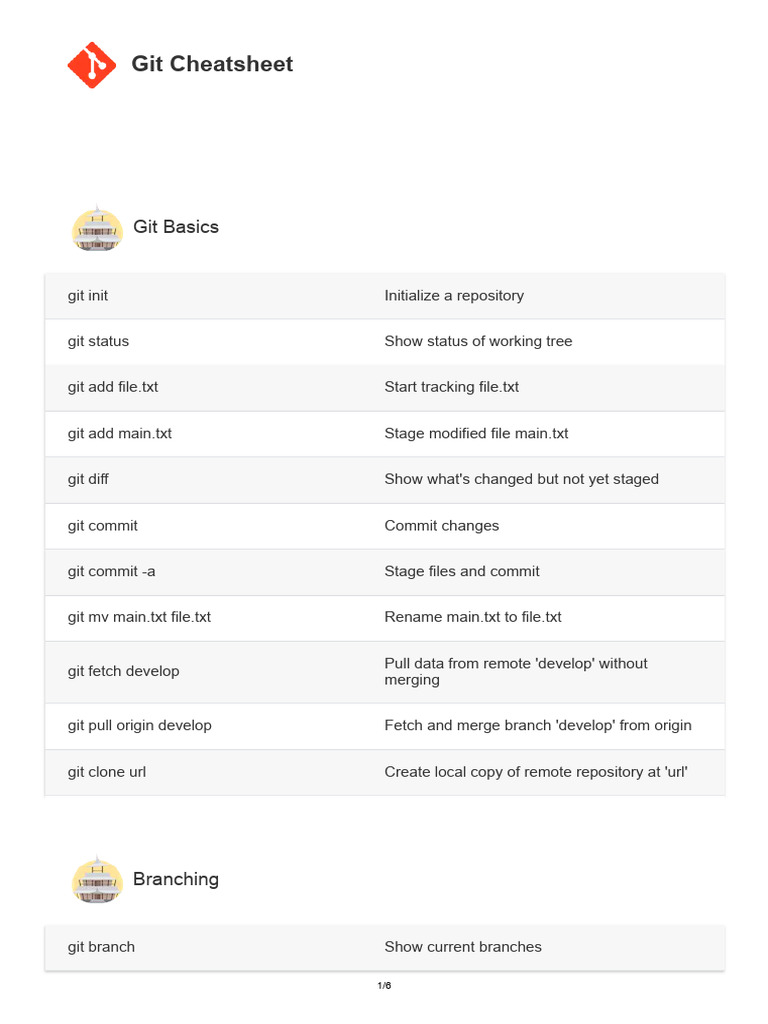The image size is (768, 1024).
Task: Select the 'git fetch develop' command
Action: (x=123, y=672)
